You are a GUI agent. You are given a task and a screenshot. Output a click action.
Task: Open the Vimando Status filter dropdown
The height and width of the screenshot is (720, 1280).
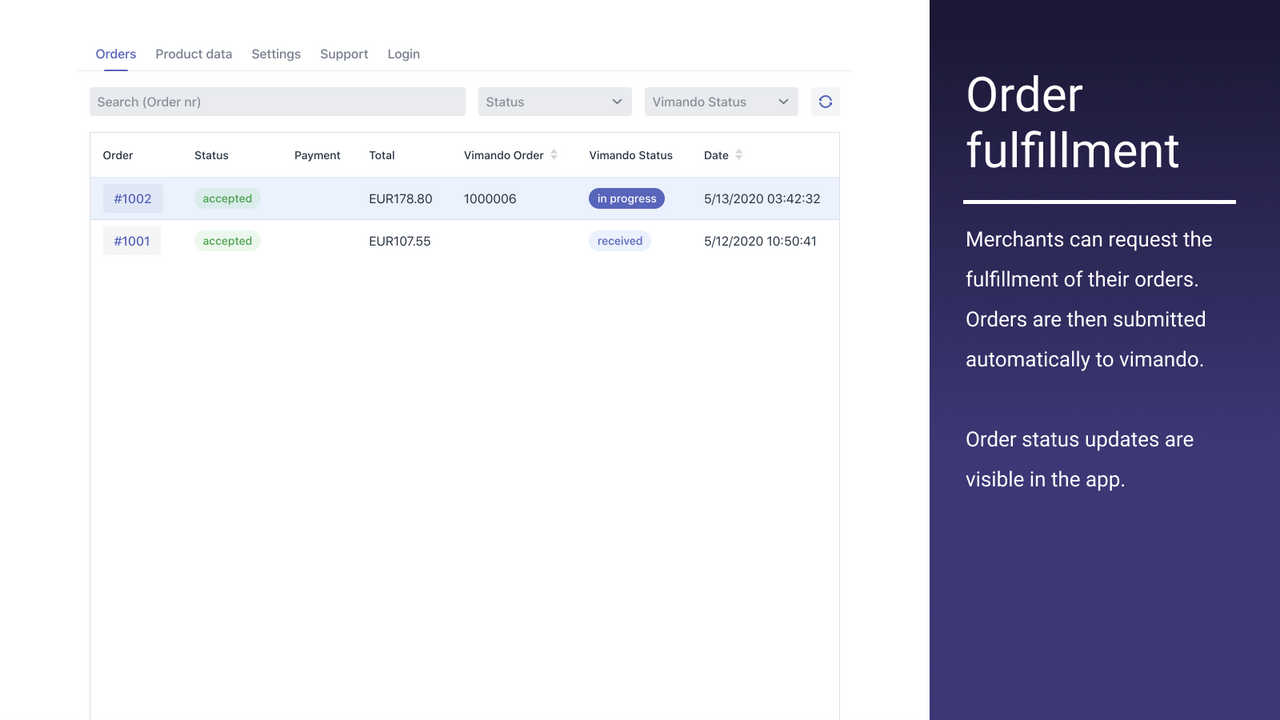(x=721, y=101)
